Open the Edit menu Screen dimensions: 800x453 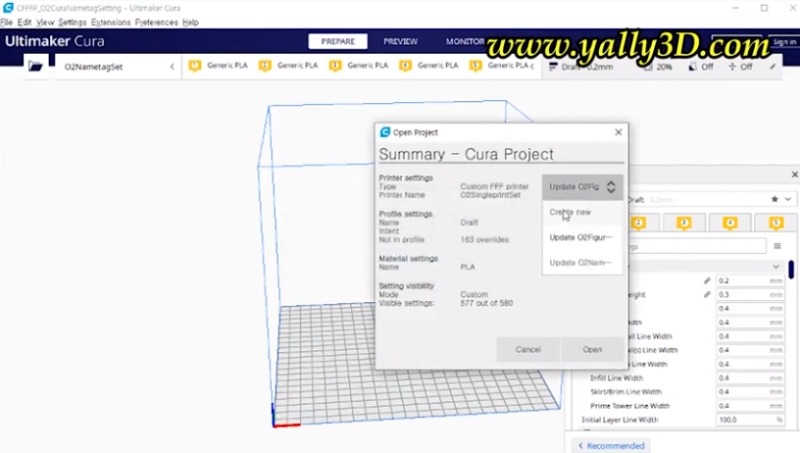click(x=24, y=22)
